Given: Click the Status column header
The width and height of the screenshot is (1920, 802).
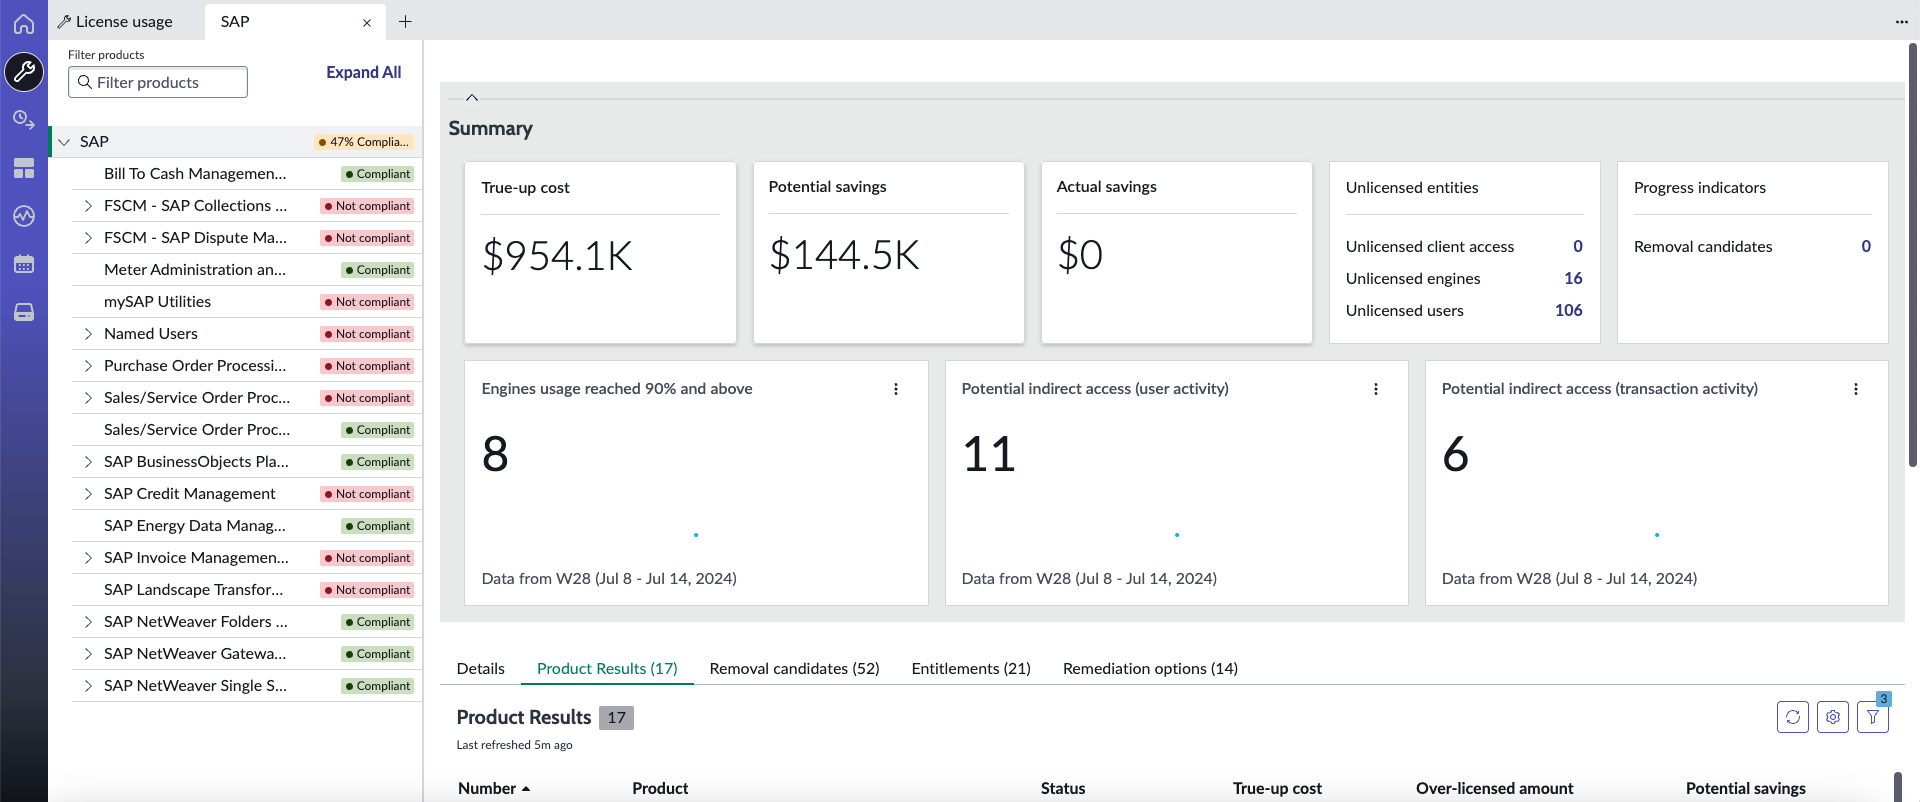Looking at the screenshot, I should 1062,788.
